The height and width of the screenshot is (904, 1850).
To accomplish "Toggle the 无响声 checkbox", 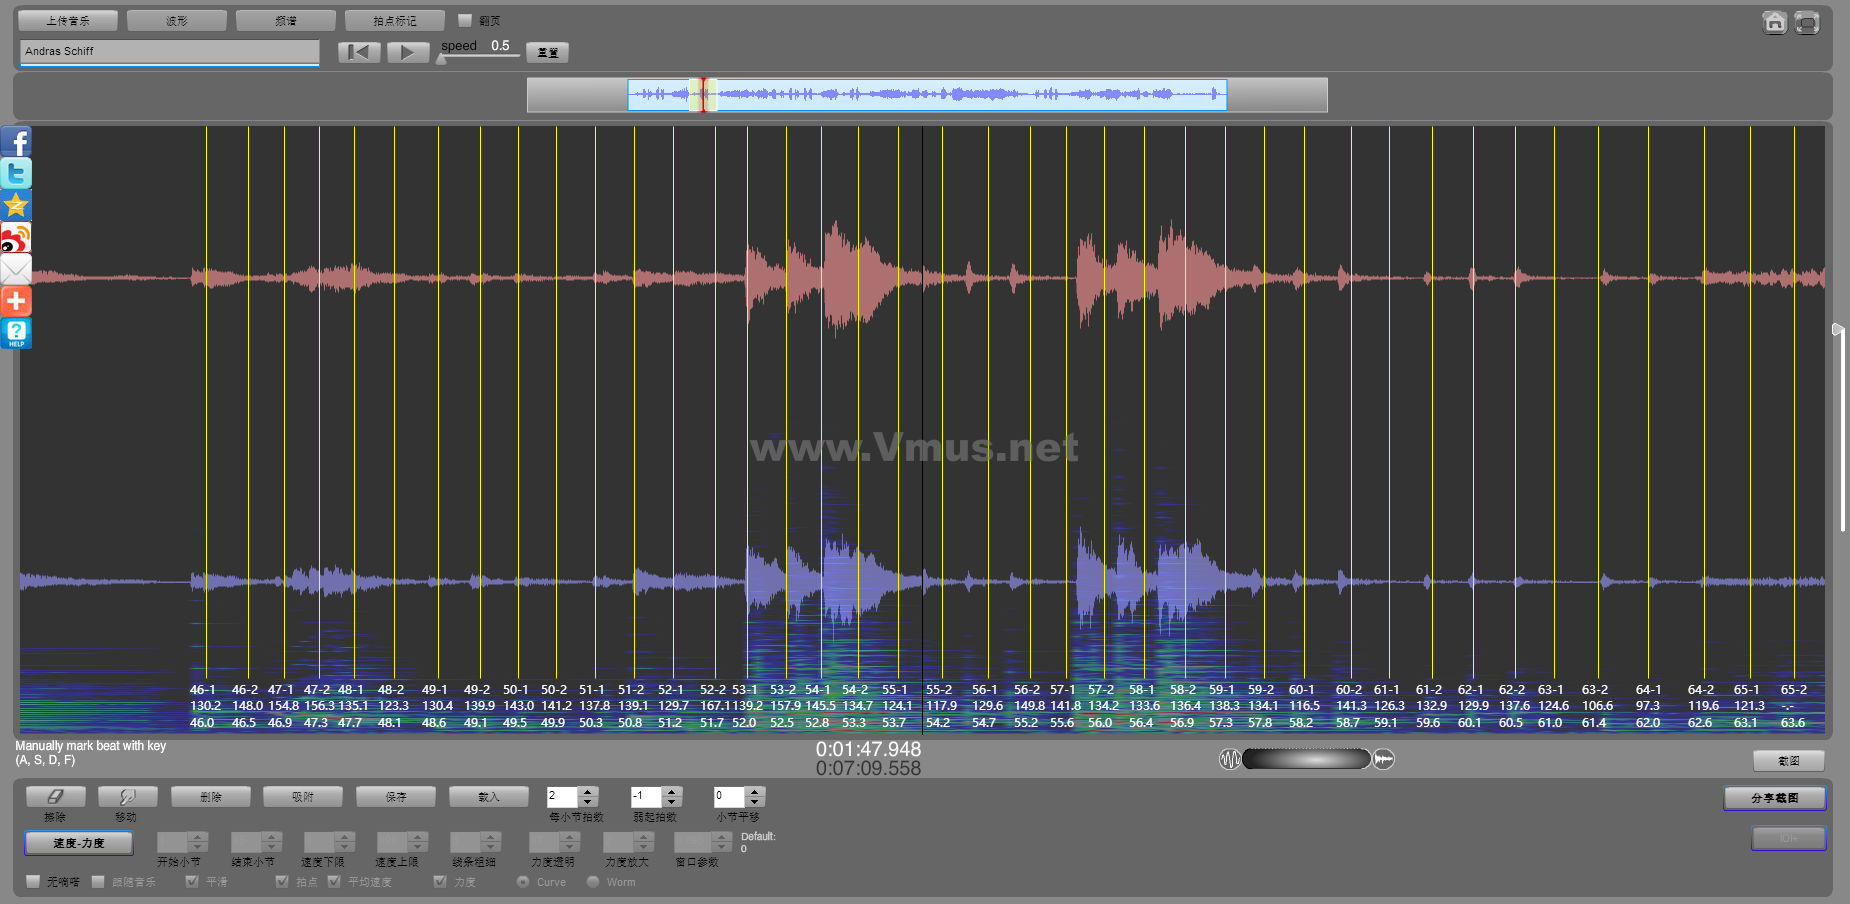I will click(x=34, y=881).
